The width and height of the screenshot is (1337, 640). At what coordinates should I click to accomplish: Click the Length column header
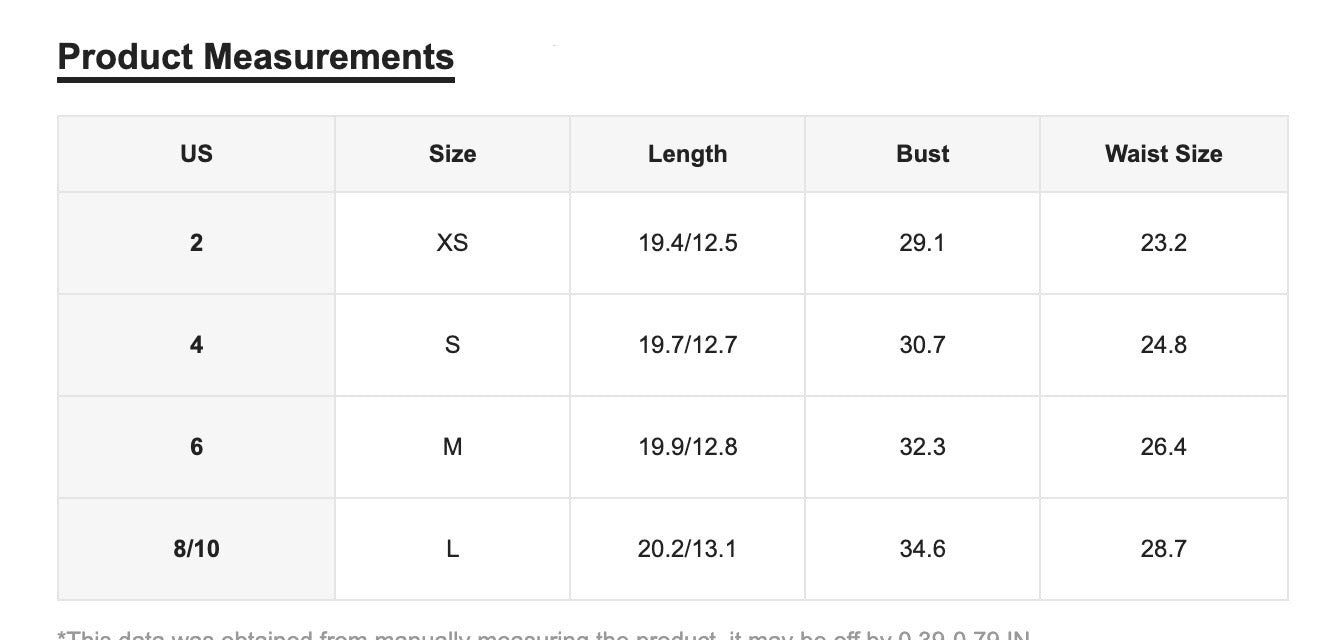pyautogui.click(x=687, y=154)
